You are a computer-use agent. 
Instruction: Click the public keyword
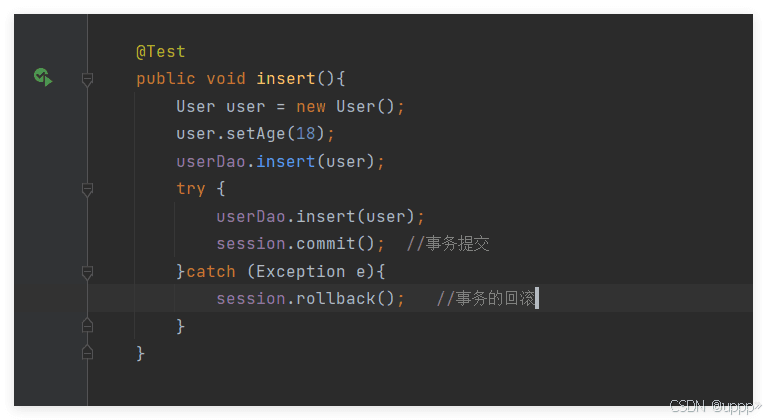166,79
